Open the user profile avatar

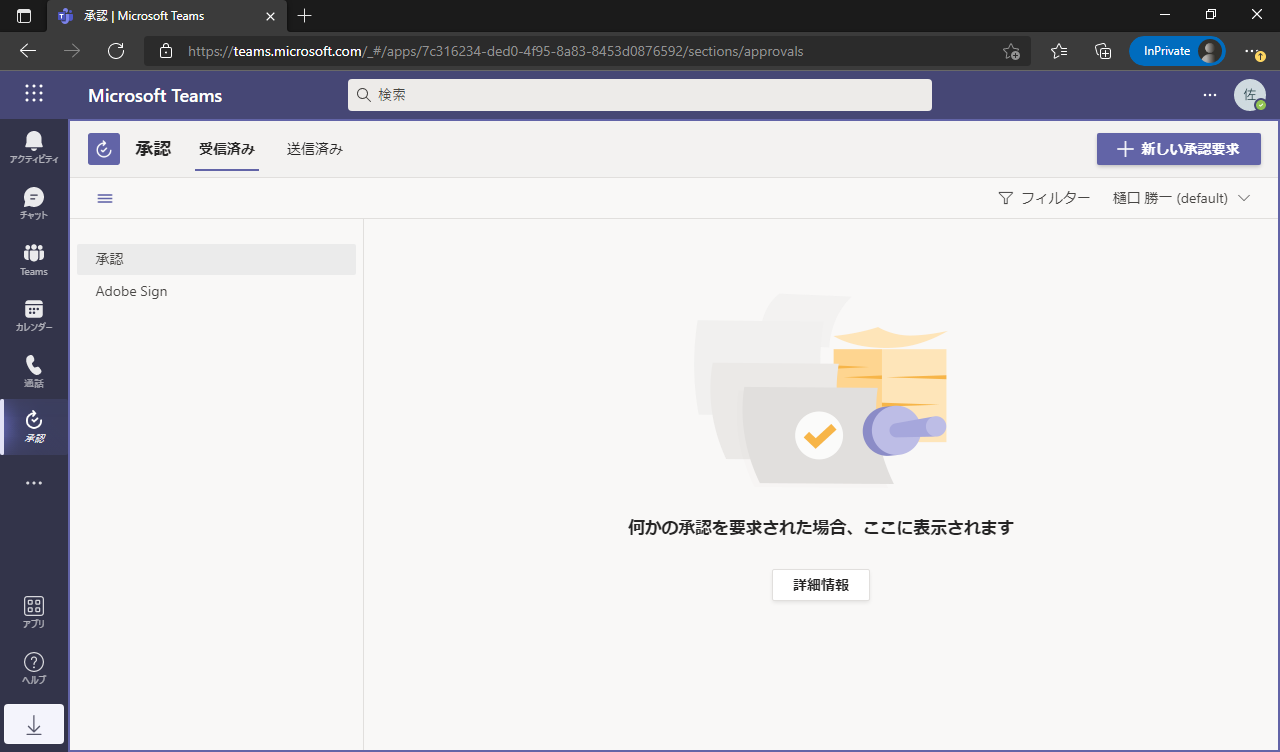coord(1249,95)
